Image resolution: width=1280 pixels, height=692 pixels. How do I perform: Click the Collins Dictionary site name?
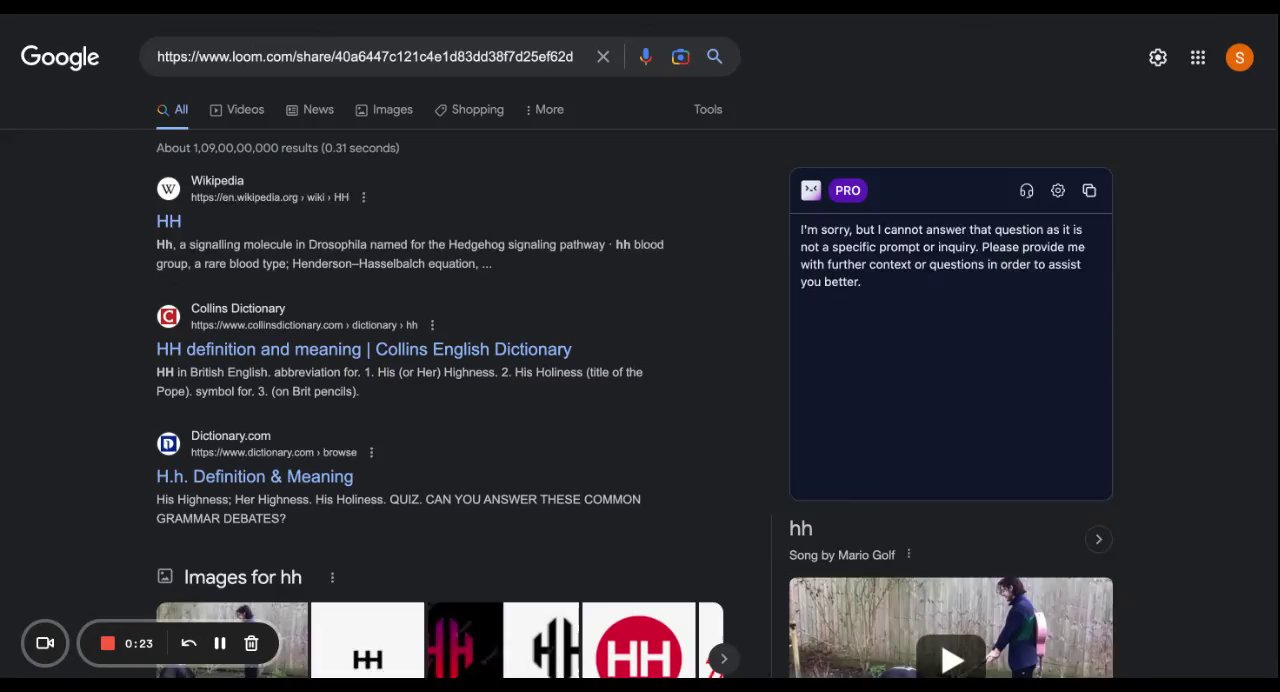[x=238, y=308]
